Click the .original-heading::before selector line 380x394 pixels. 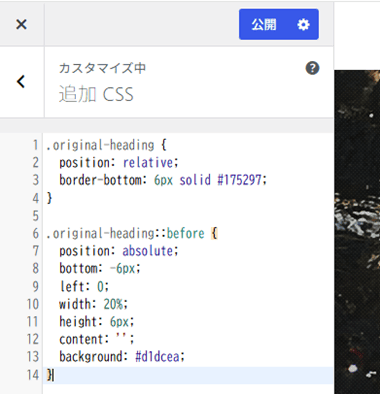pos(132,233)
